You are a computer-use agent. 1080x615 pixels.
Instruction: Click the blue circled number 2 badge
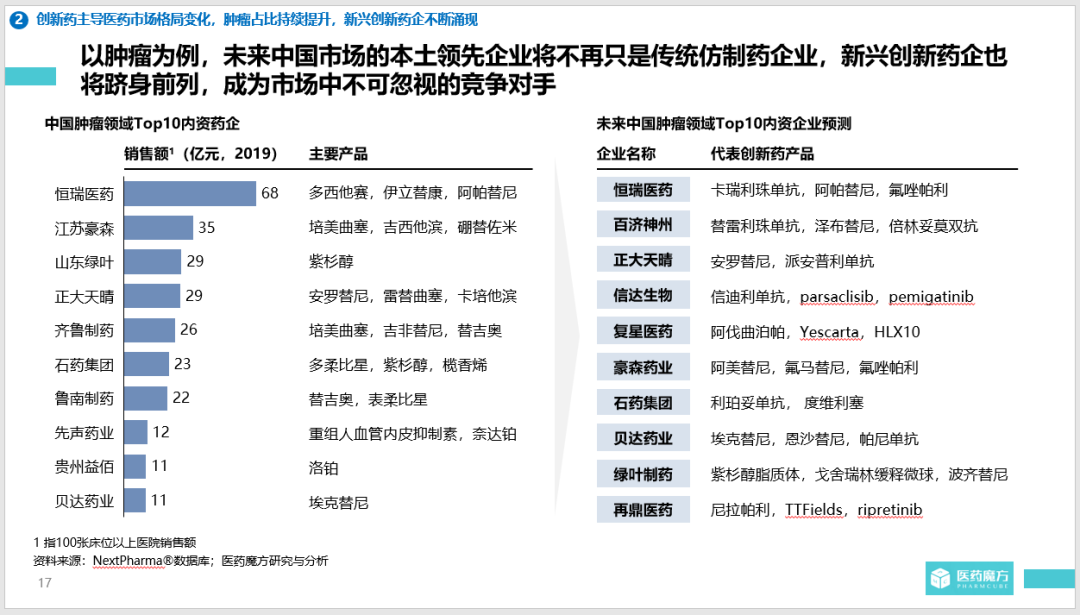pyautogui.click(x=19, y=19)
